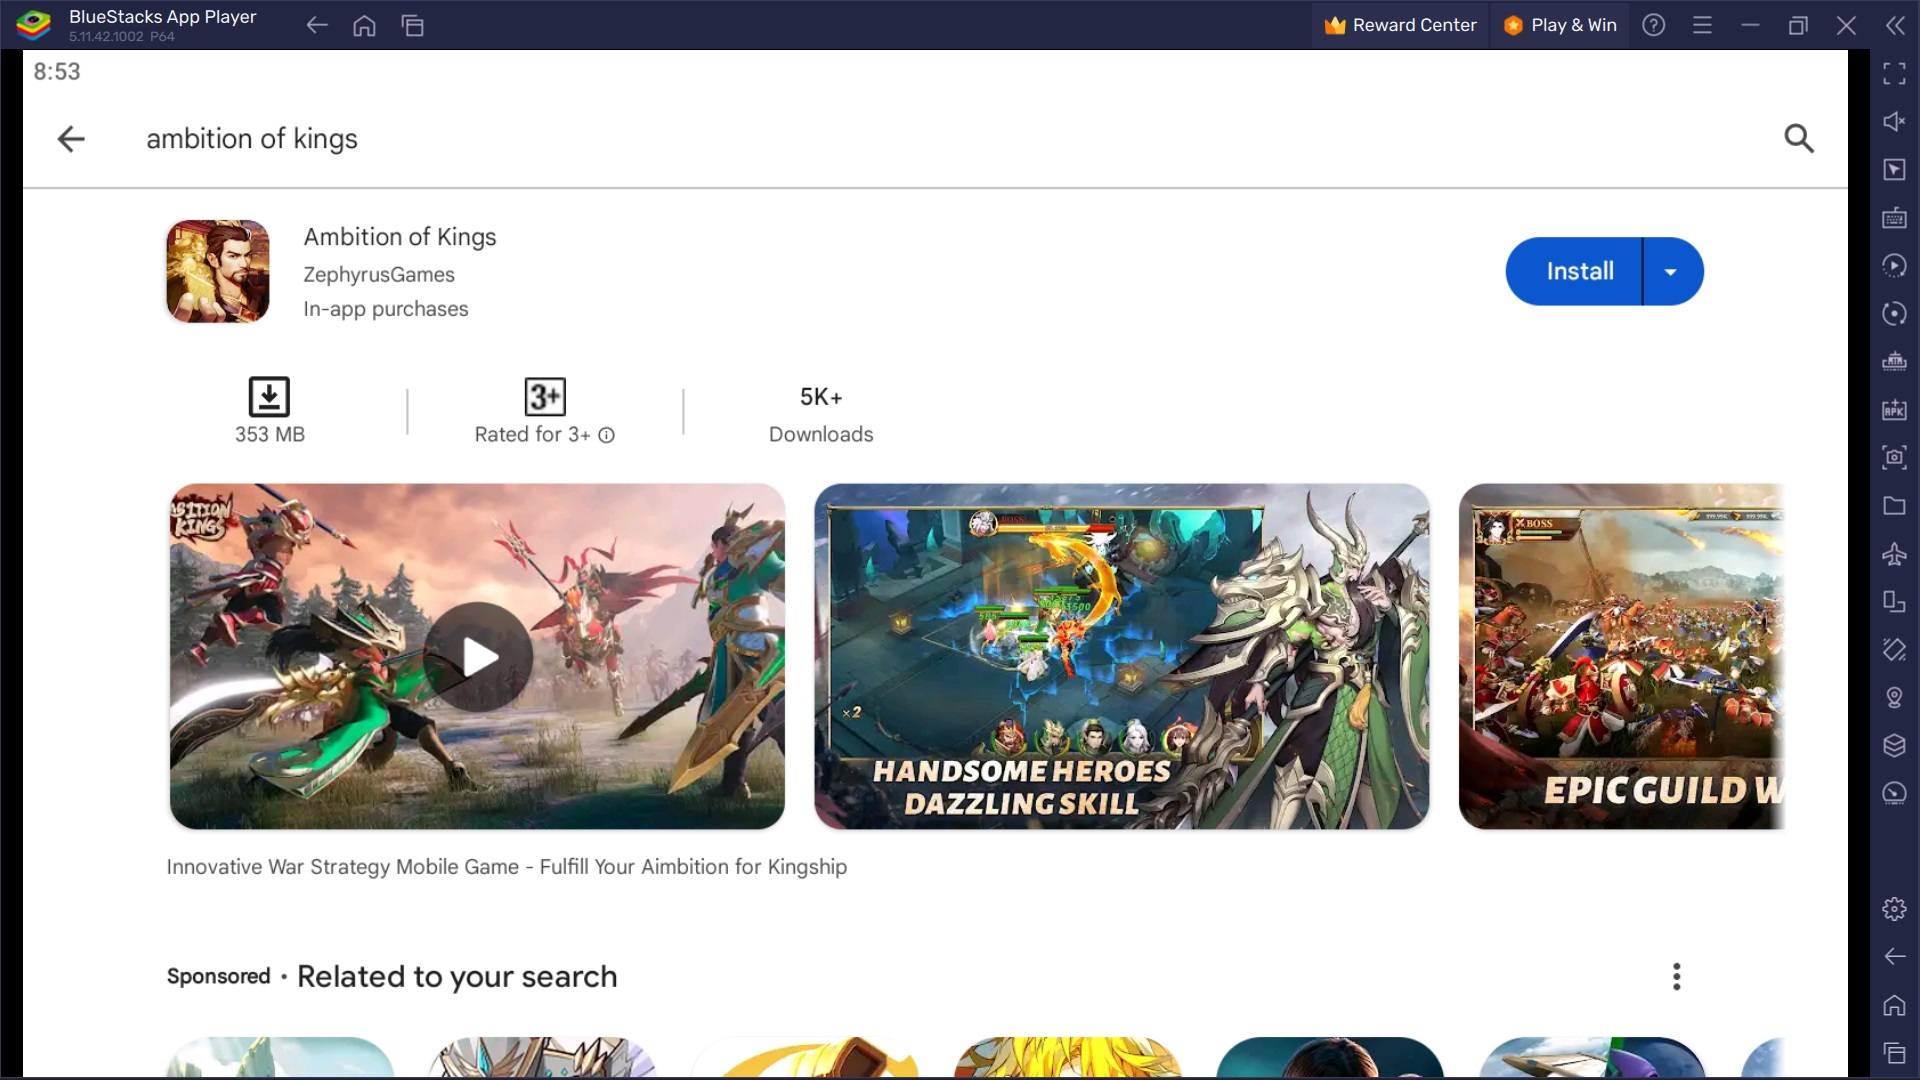This screenshot has height=1080, width=1920.
Task: Play the game trailer video
Action: point(478,657)
